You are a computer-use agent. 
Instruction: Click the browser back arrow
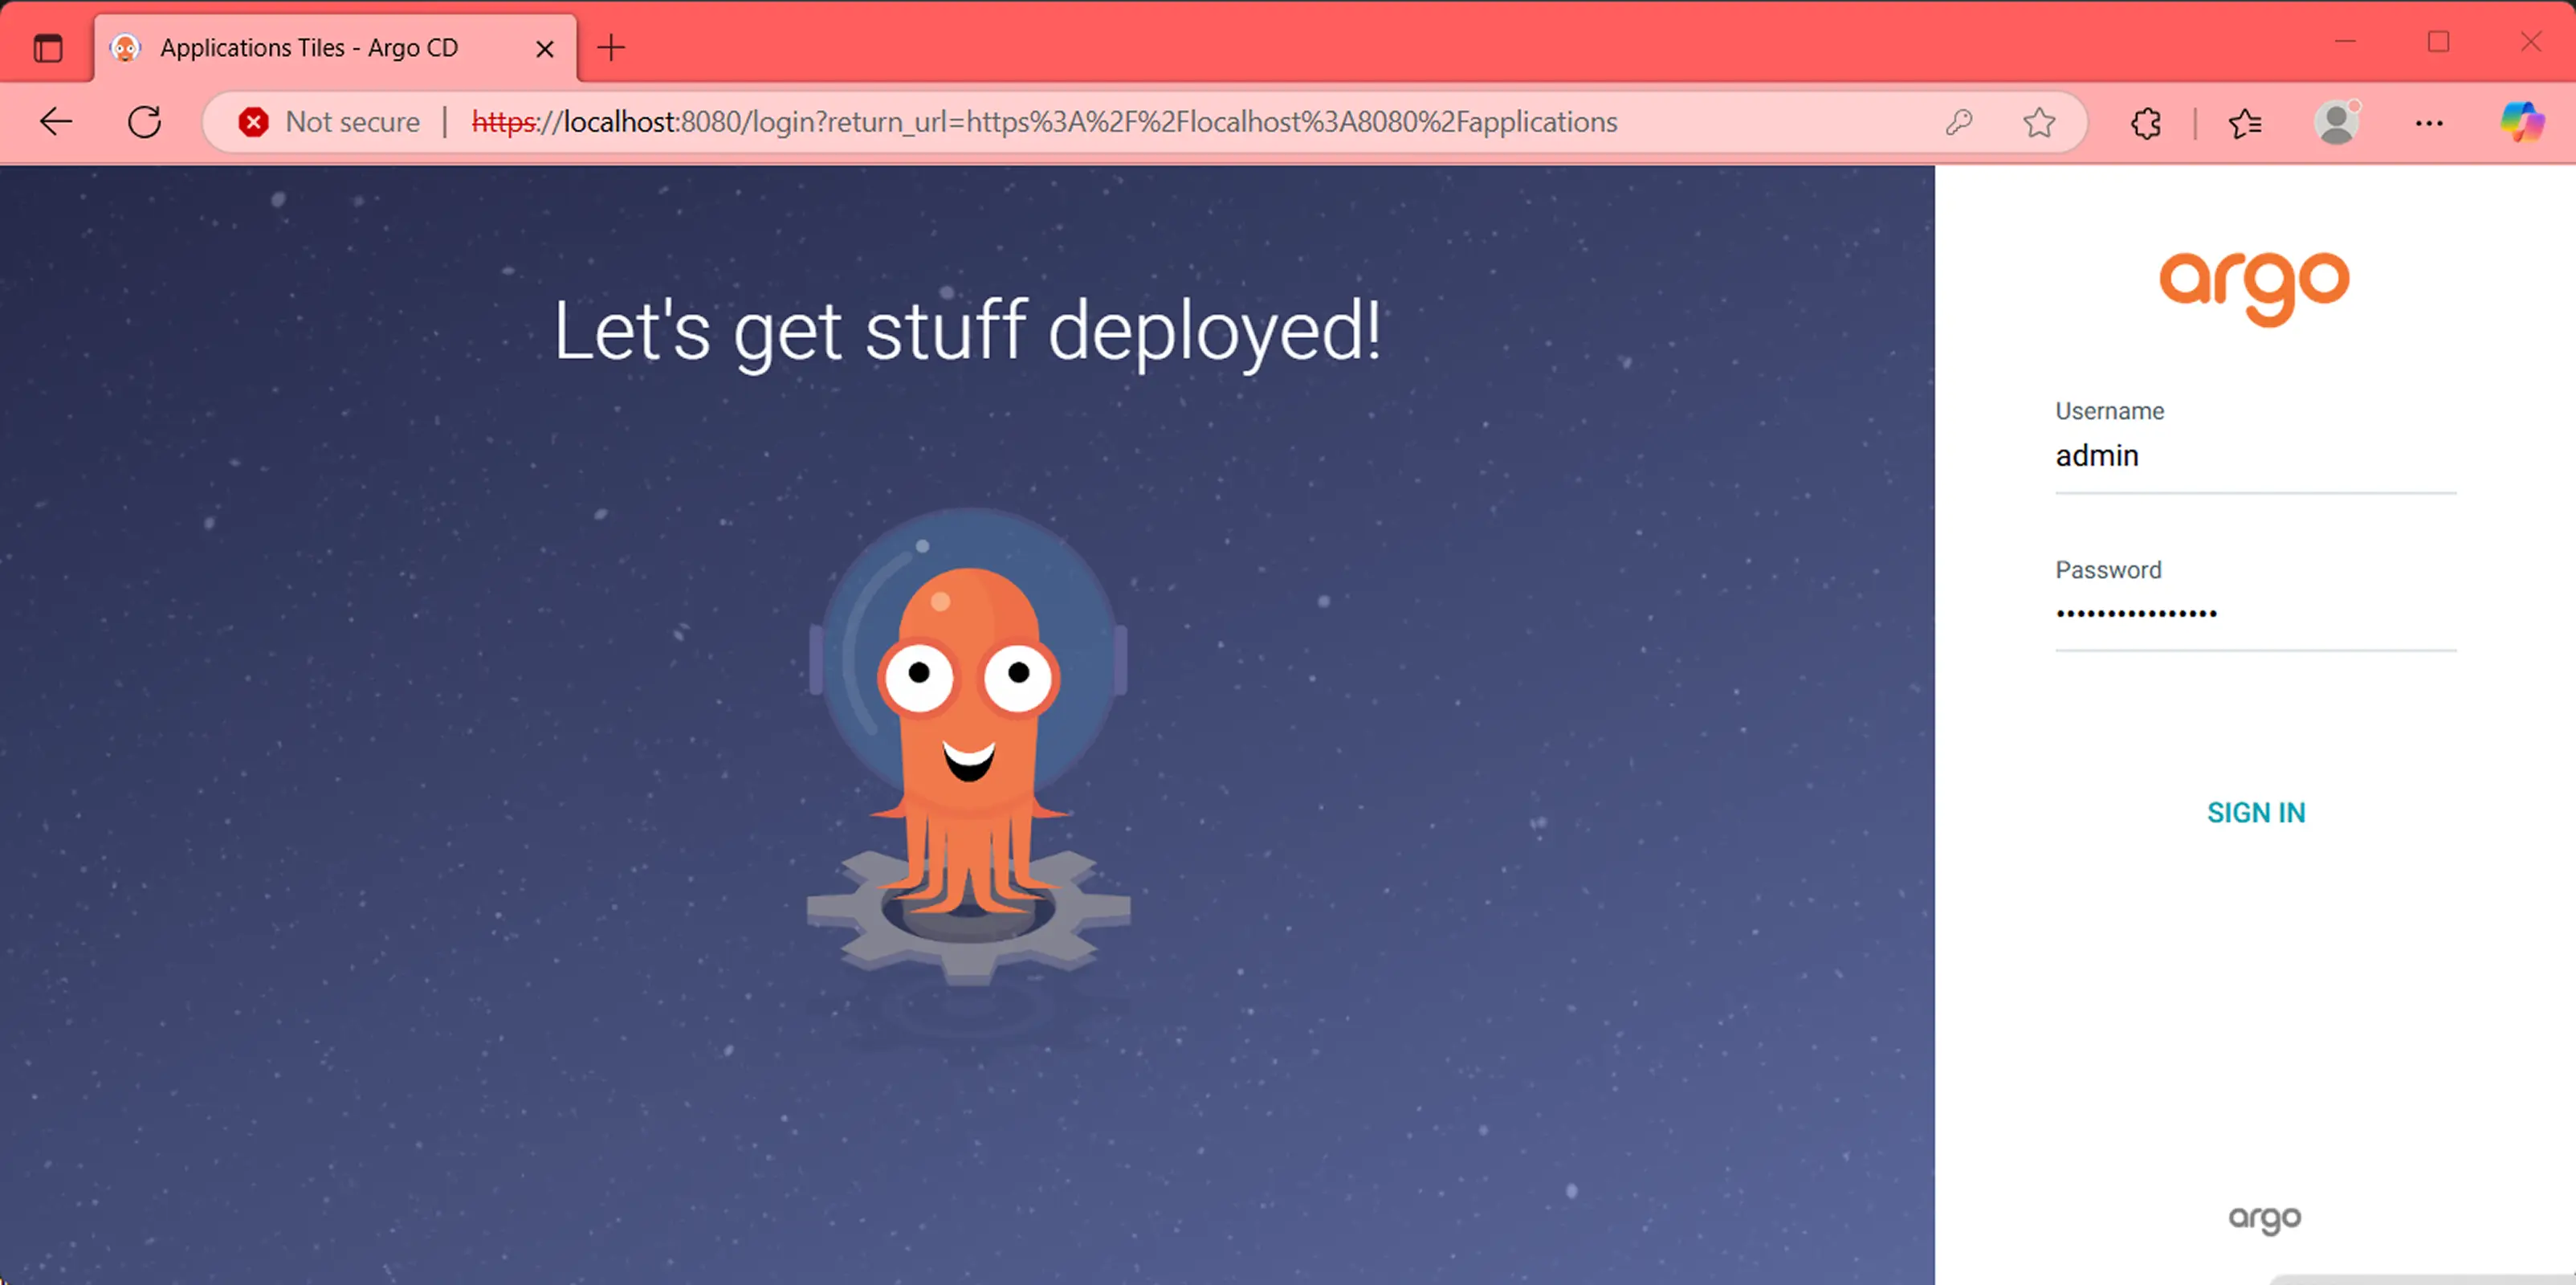coord(55,122)
